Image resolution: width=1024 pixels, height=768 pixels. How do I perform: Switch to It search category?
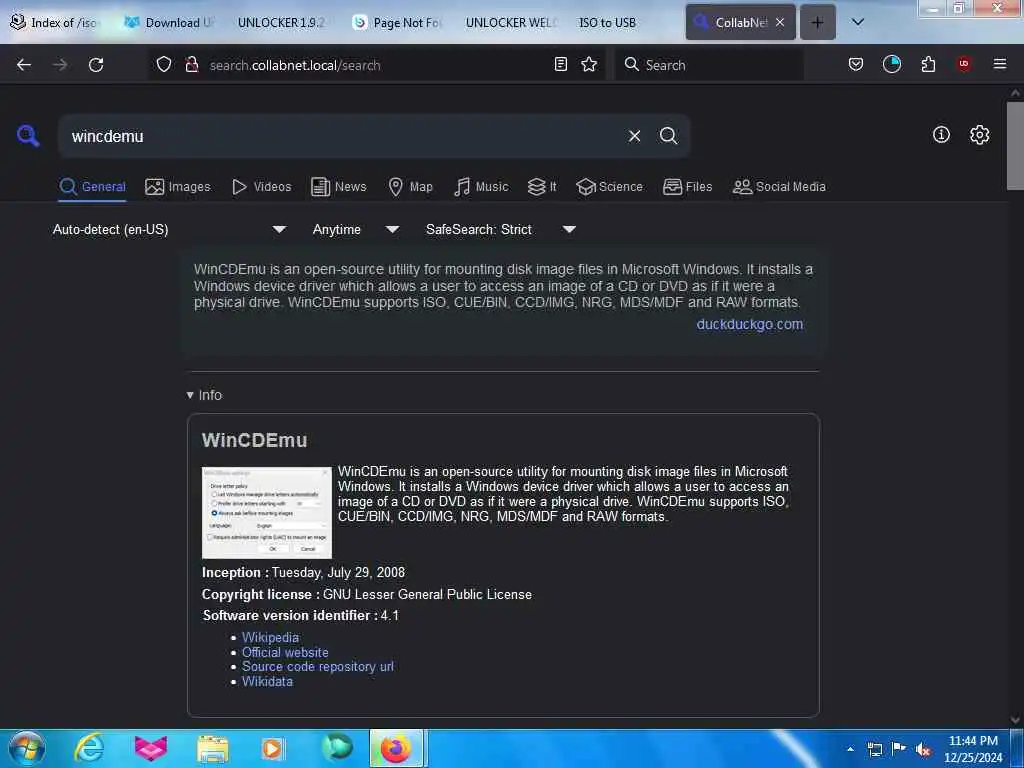coord(542,187)
